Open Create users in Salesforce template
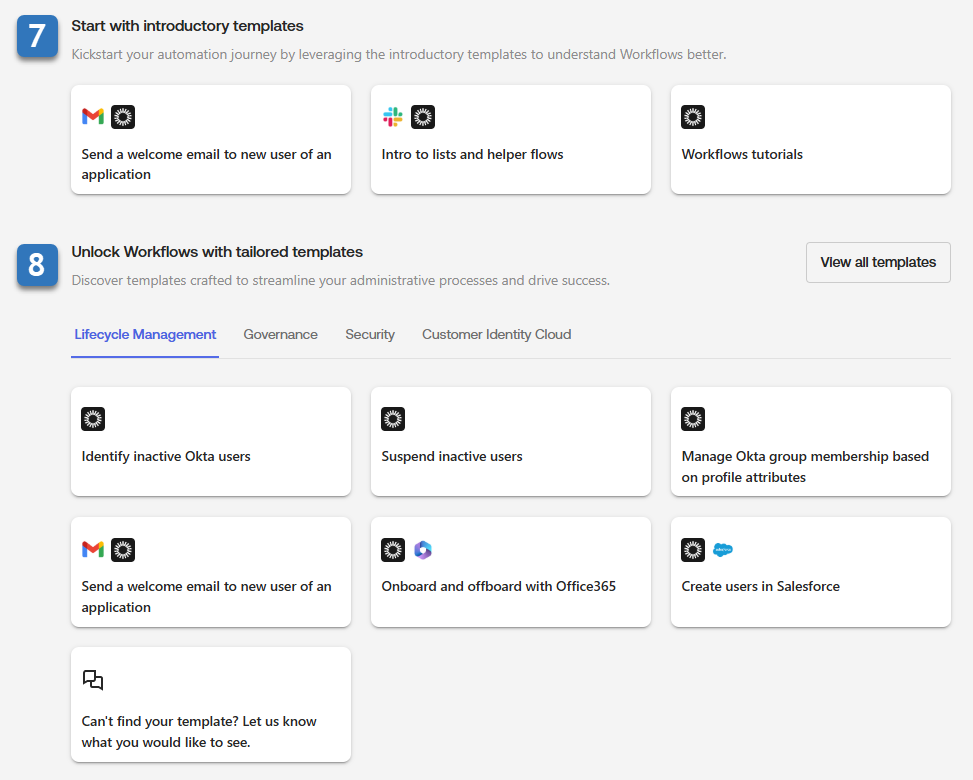The height and width of the screenshot is (780, 973). [761, 587]
